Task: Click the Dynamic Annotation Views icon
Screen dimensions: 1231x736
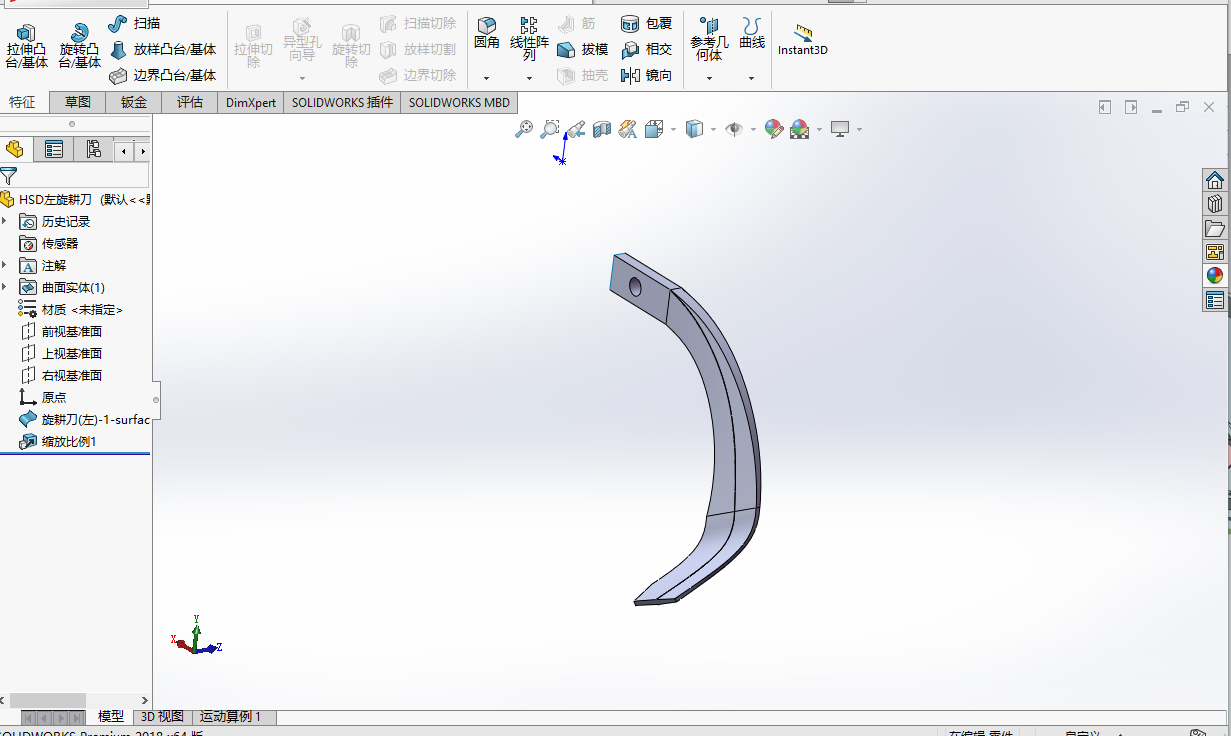Action: point(627,129)
